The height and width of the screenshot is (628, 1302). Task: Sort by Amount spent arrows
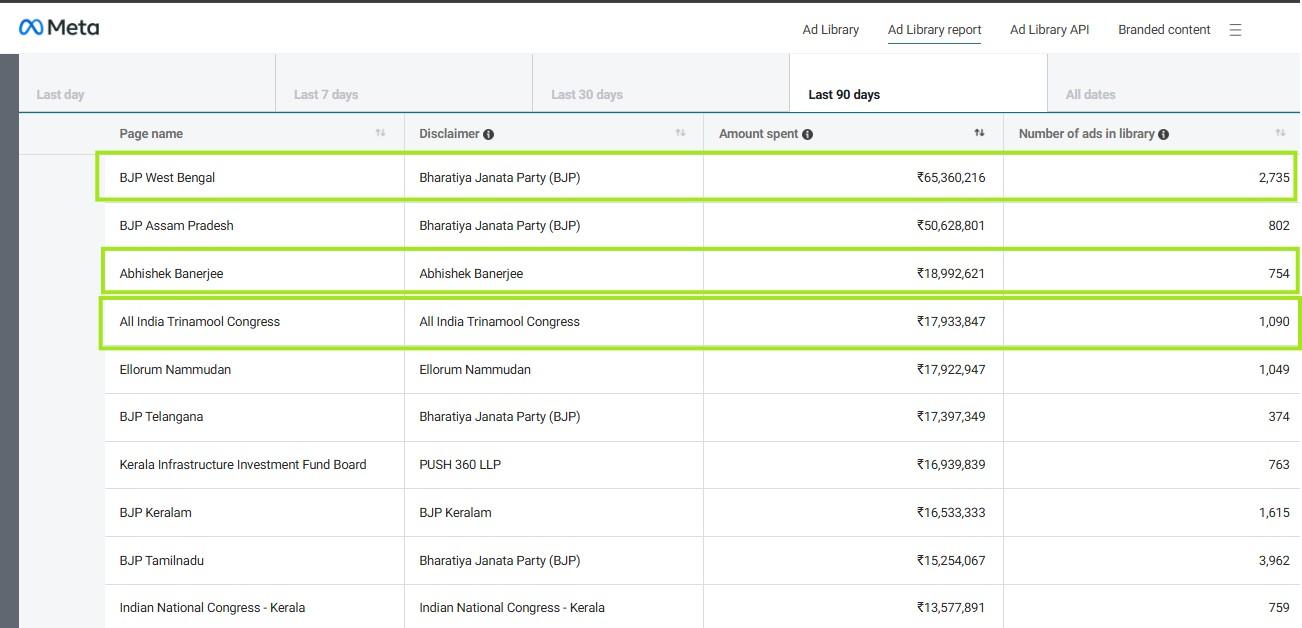point(979,133)
